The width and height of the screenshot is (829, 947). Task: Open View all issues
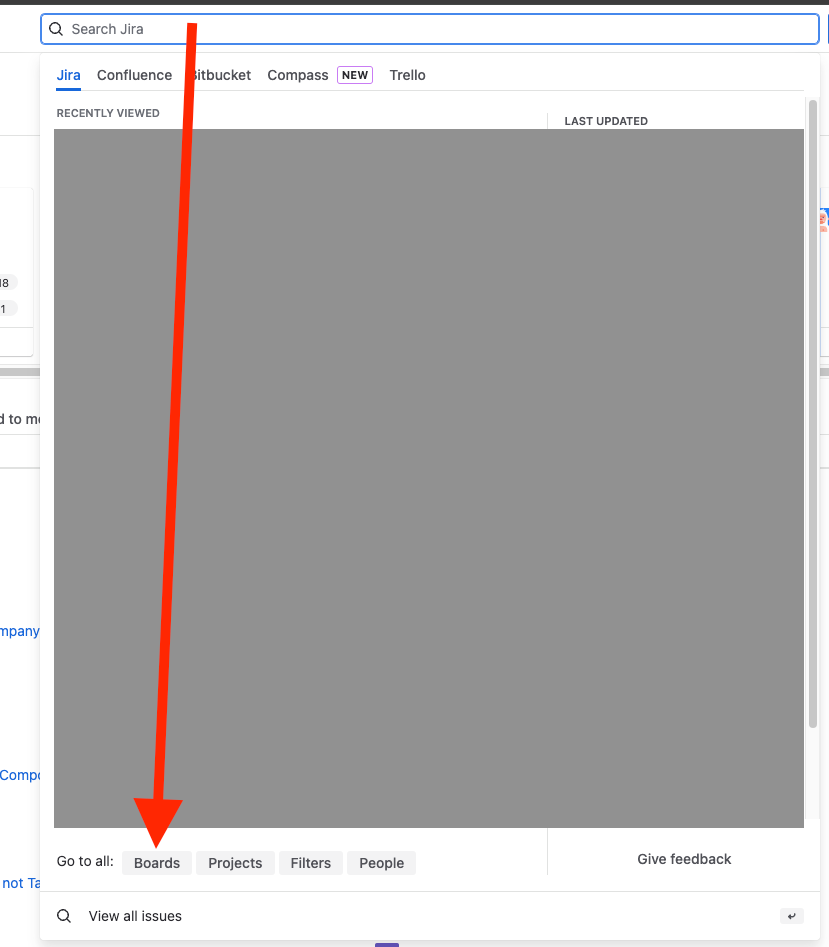tap(429, 916)
